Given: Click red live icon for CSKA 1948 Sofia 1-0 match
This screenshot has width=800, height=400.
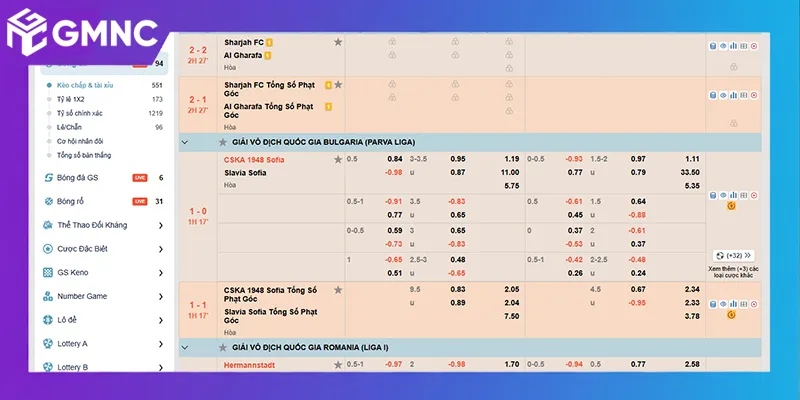Looking at the screenshot, I should click(754, 195).
